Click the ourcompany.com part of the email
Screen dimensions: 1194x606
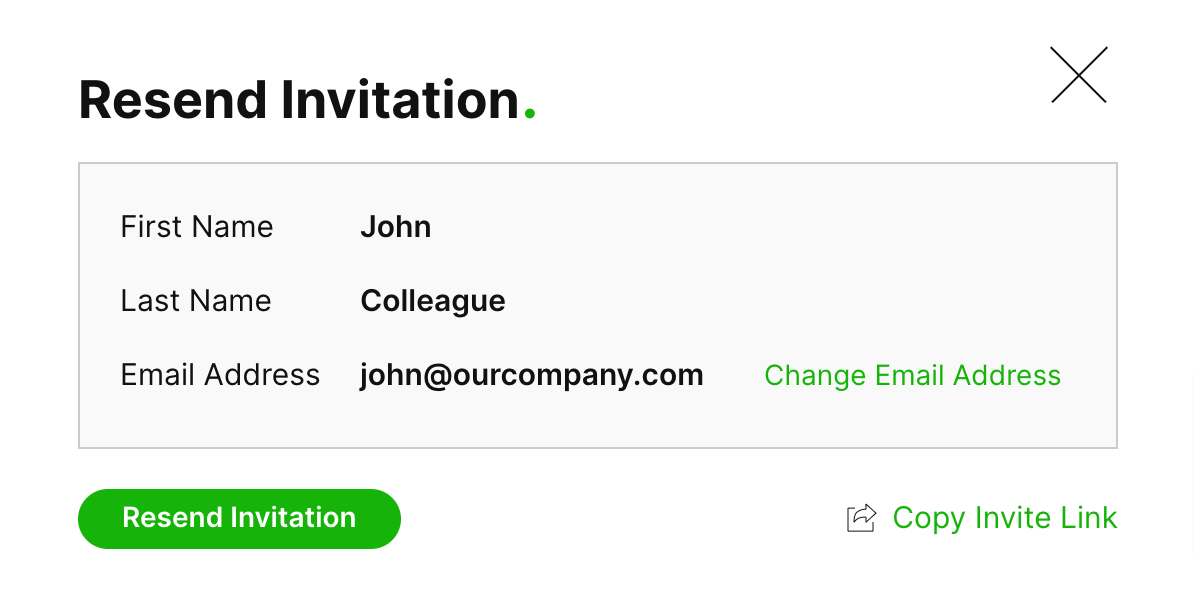[x=578, y=376]
